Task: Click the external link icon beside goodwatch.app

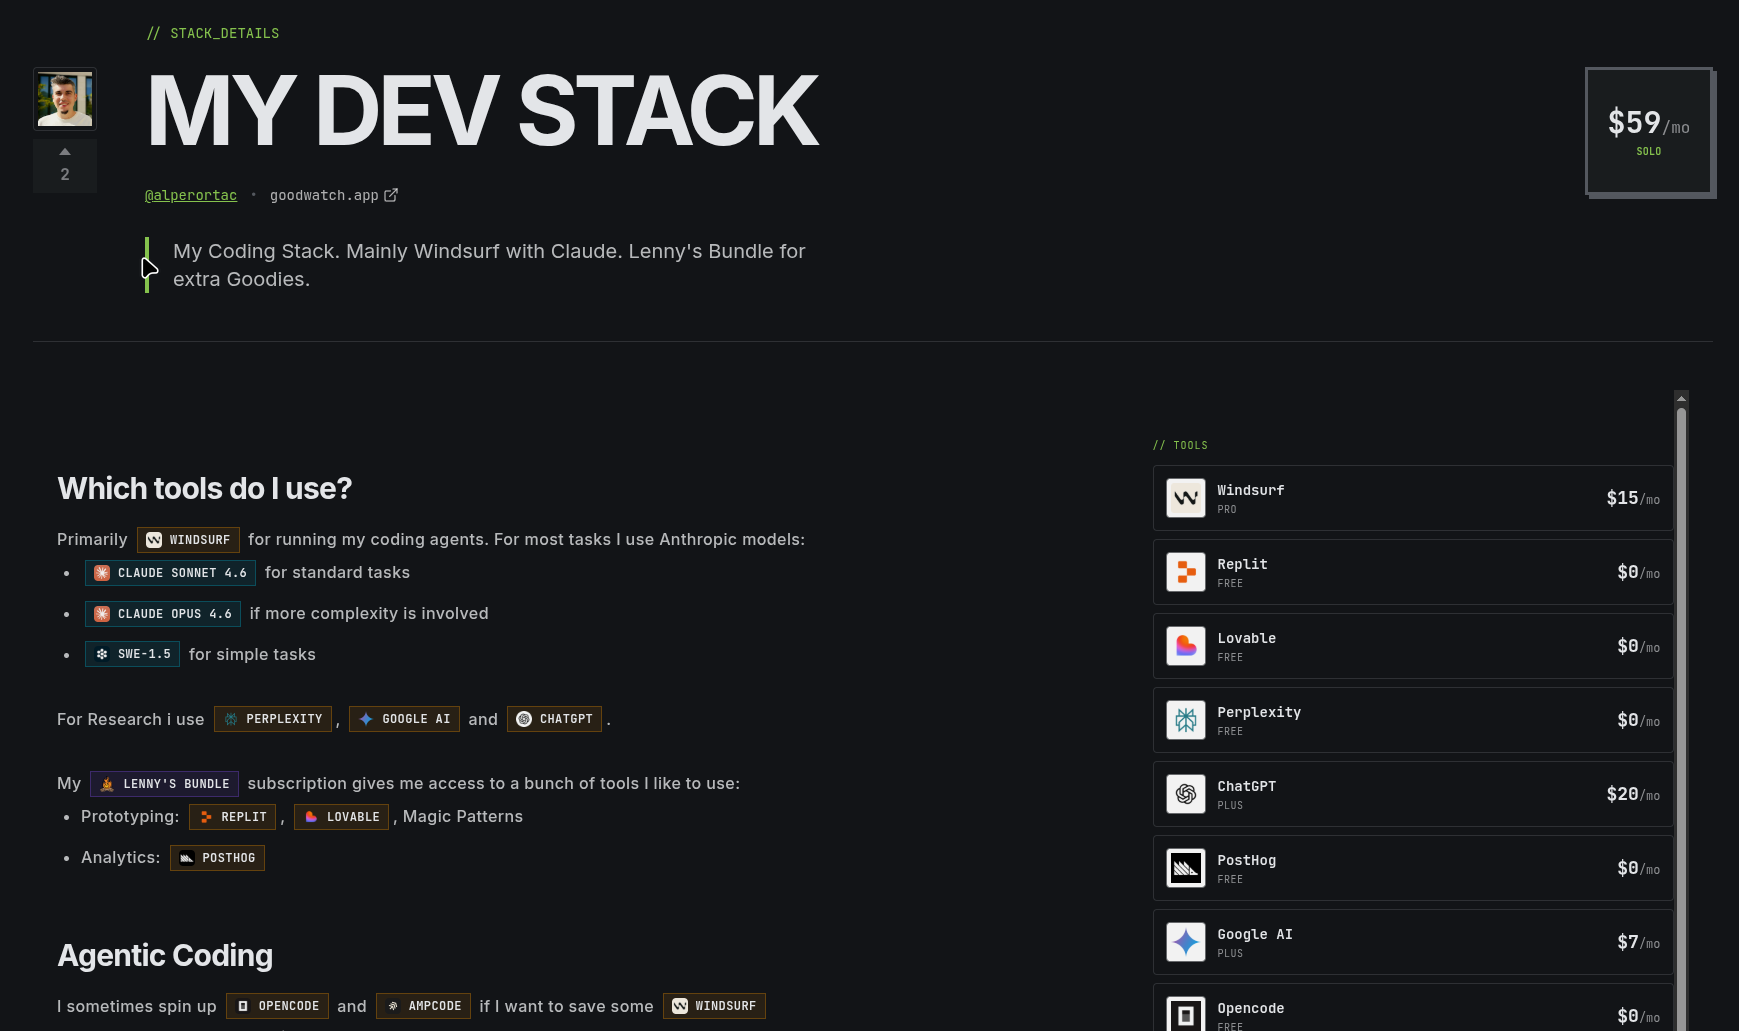Action: 391,195
